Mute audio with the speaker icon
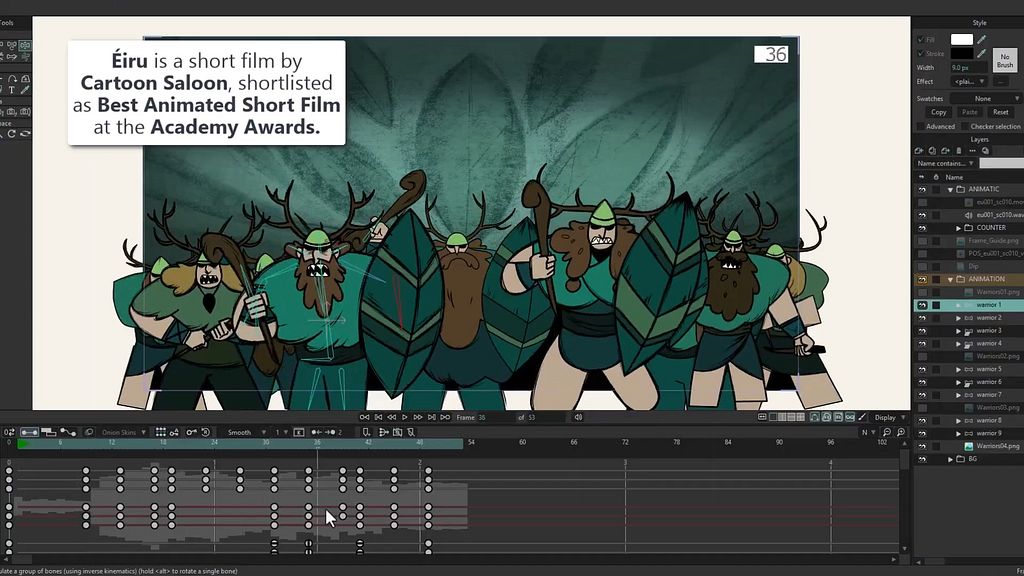The width and height of the screenshot is (1024, 576). [x=577, y=417]
